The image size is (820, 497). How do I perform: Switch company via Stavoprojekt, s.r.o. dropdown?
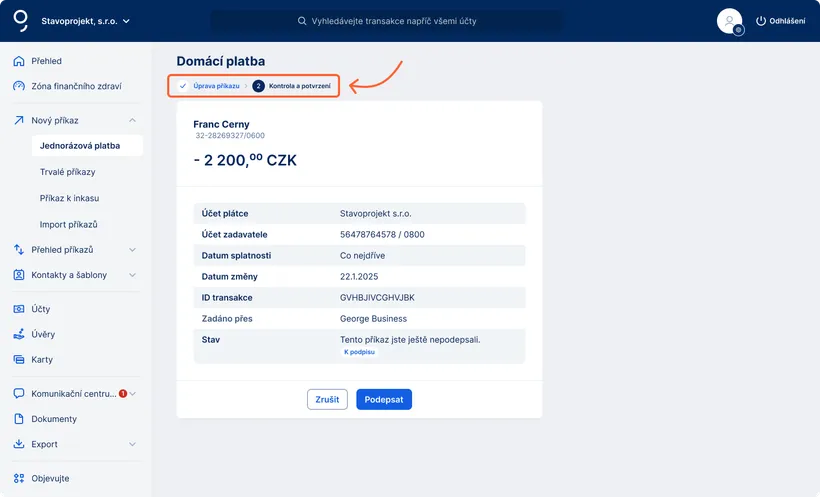86,21
